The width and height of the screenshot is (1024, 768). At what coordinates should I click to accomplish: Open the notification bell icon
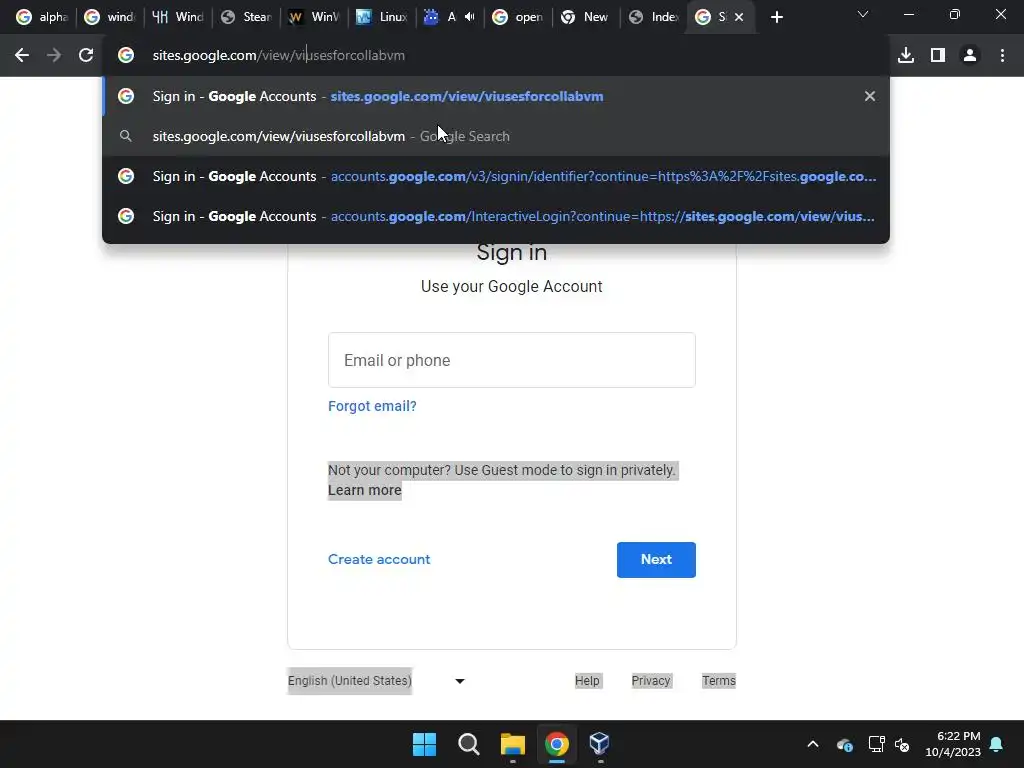[997, 744]
